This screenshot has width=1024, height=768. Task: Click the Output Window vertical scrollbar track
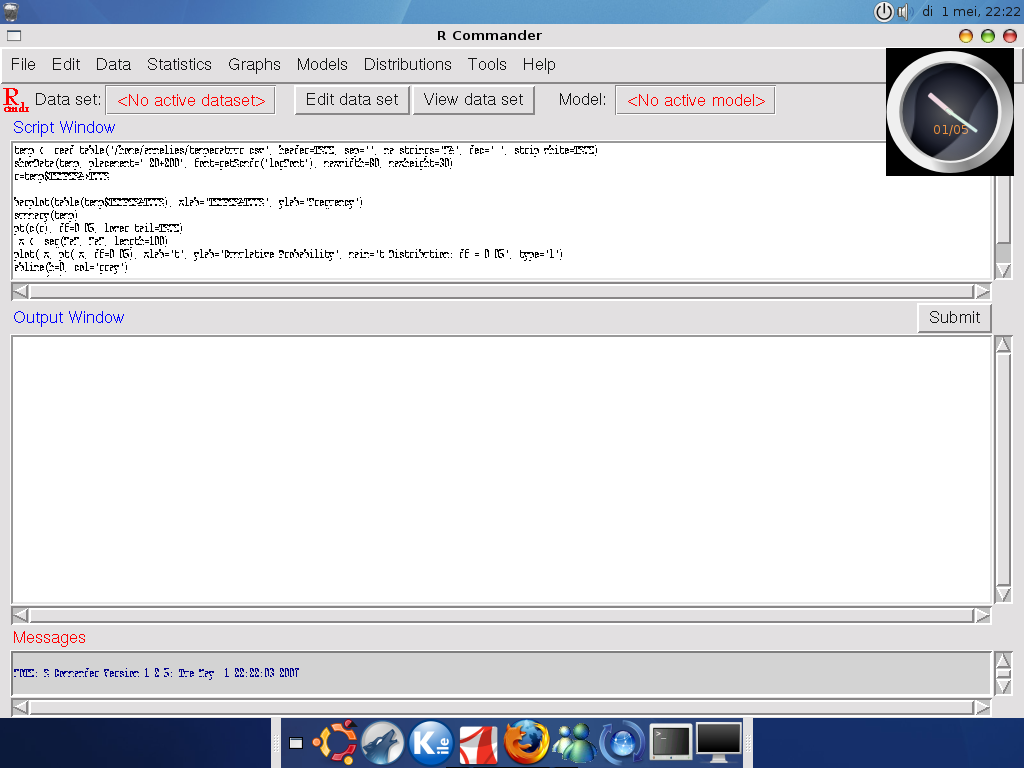click(x=1003, y=470)
